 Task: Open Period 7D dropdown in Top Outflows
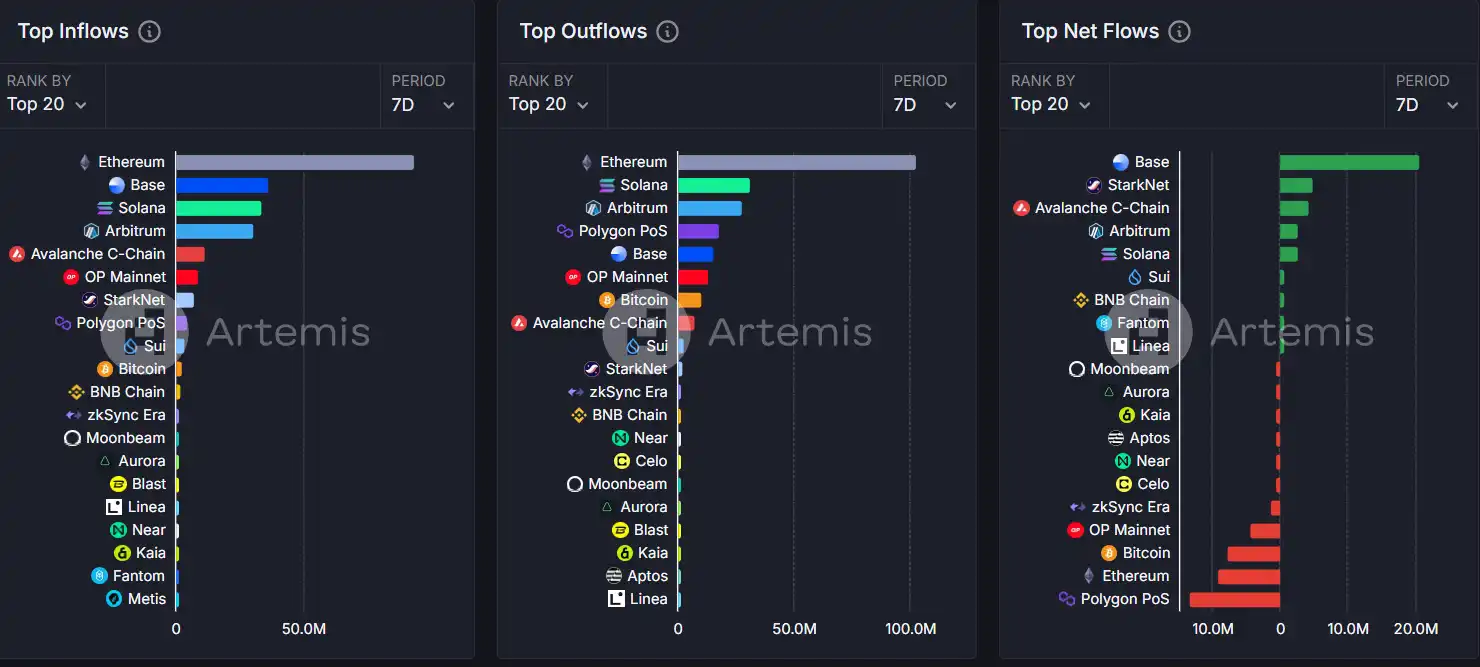pos(924,104)
